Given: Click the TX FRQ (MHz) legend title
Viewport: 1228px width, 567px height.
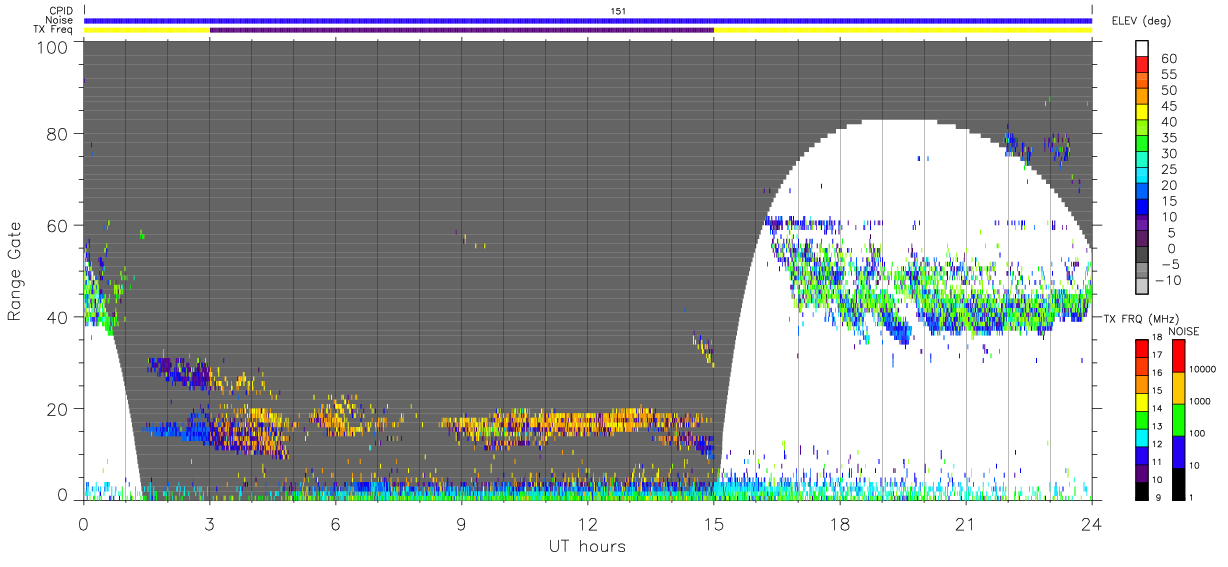Looking at the screenshot, I should click(1139, 318).
